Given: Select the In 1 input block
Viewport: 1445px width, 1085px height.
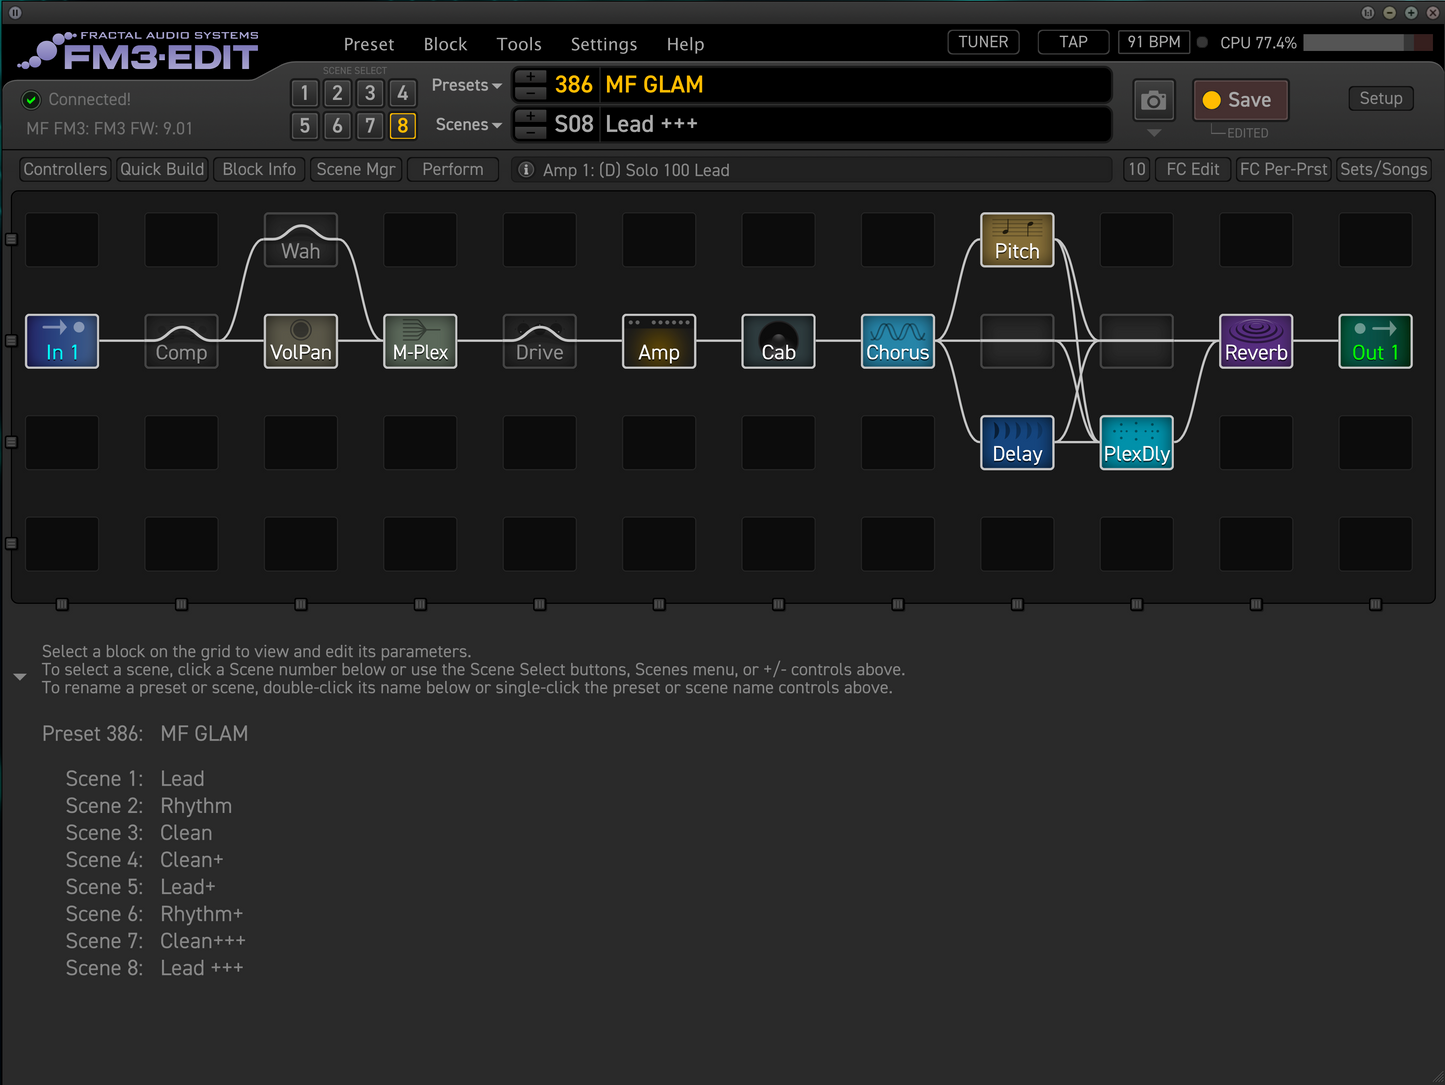Looking at the screenshot, I should coord(62,341).
